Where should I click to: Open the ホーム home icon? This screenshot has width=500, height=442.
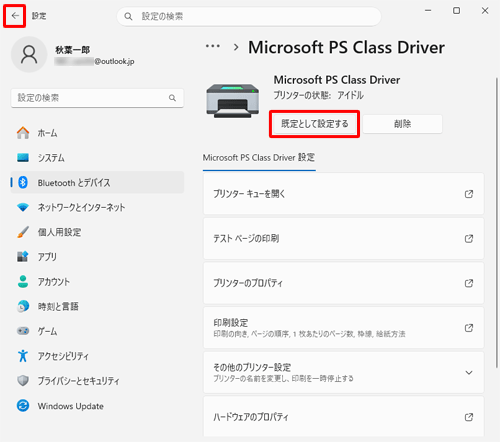[23, 133]
